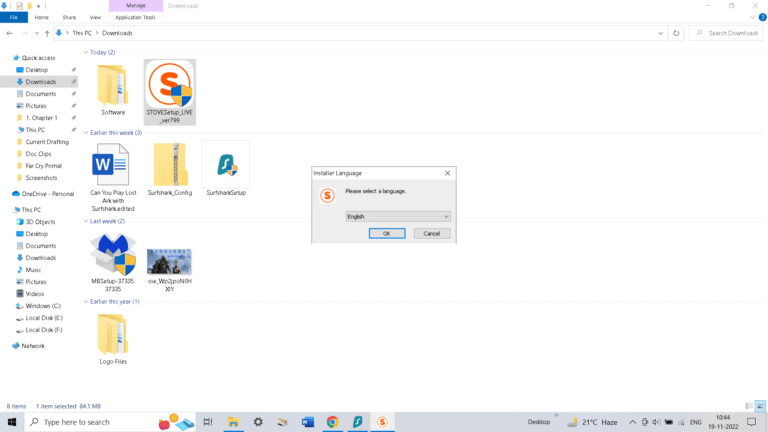Open the Share ribbon tab
Image resolution: width=768 pixels, height=432 pixels.
[x=69, y=17]
